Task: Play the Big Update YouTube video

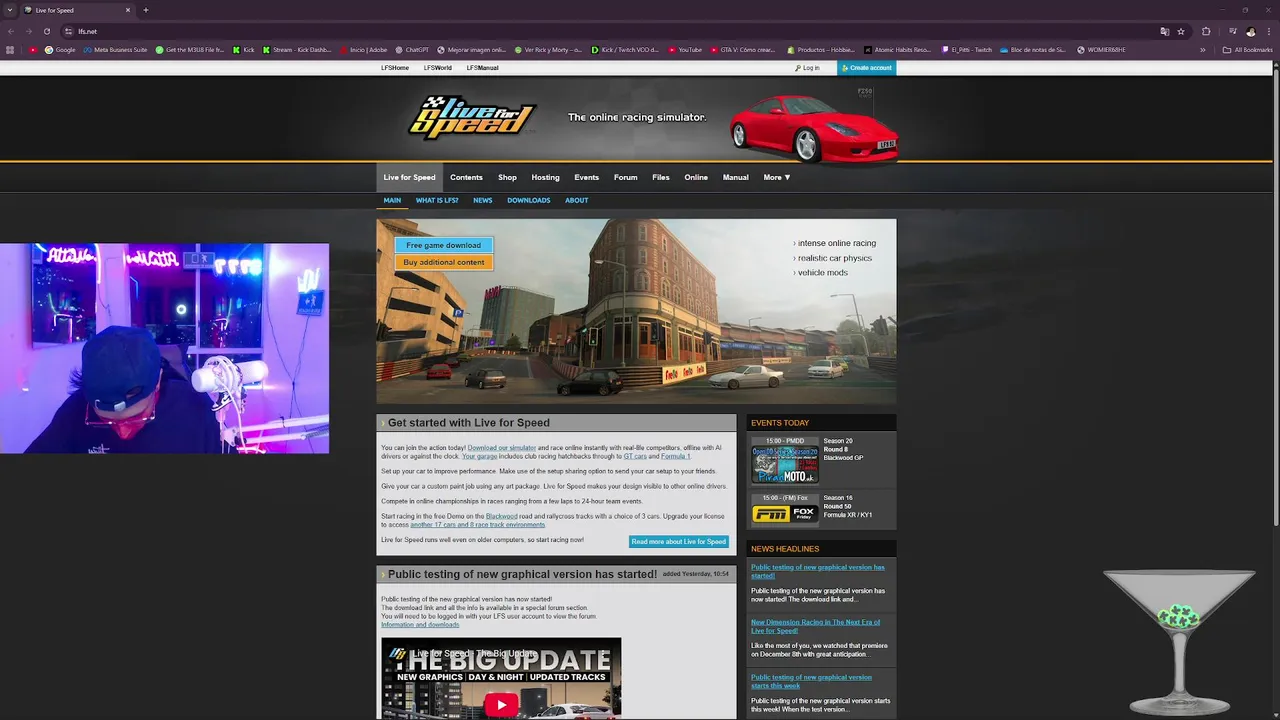Action: coord(501,705)
